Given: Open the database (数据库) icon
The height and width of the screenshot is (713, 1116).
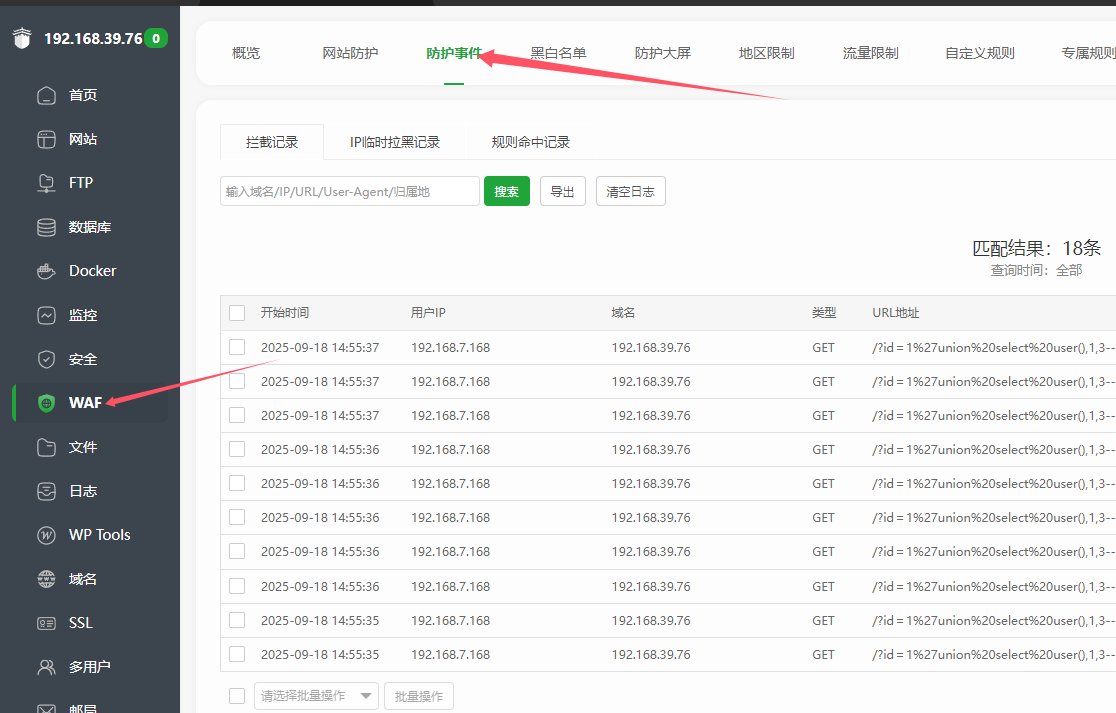Looking at the screenshot, I should pyautogui.click(x=46, y=227).
